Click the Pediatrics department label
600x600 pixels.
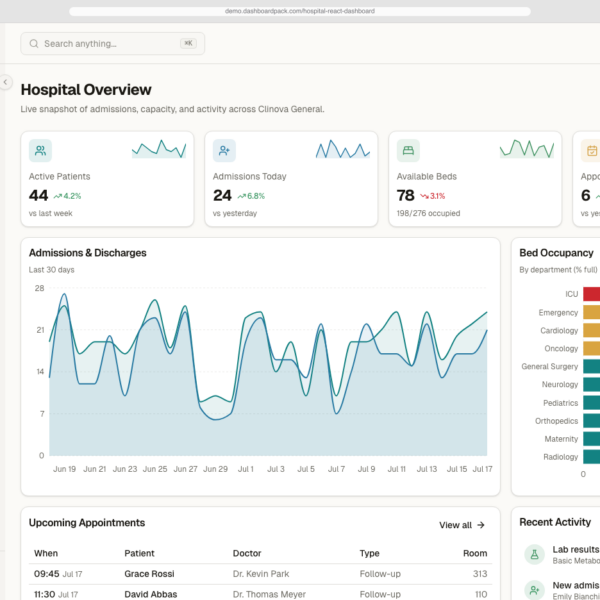[561, 403]
